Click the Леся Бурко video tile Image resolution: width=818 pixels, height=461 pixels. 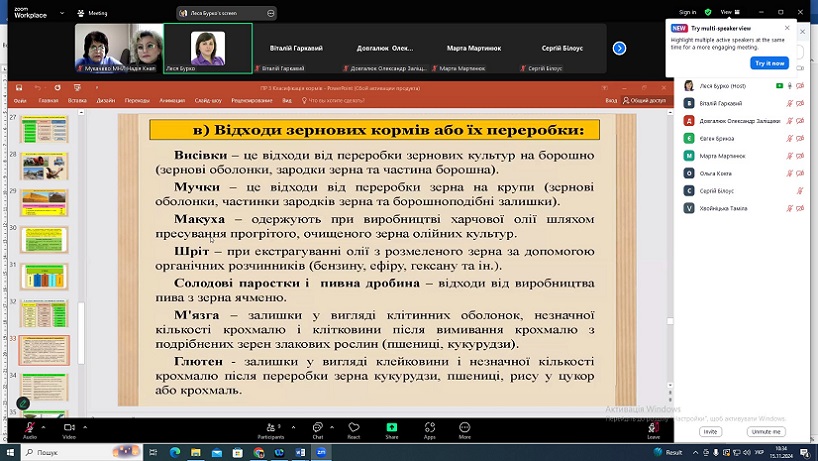(x=208, y=48)
